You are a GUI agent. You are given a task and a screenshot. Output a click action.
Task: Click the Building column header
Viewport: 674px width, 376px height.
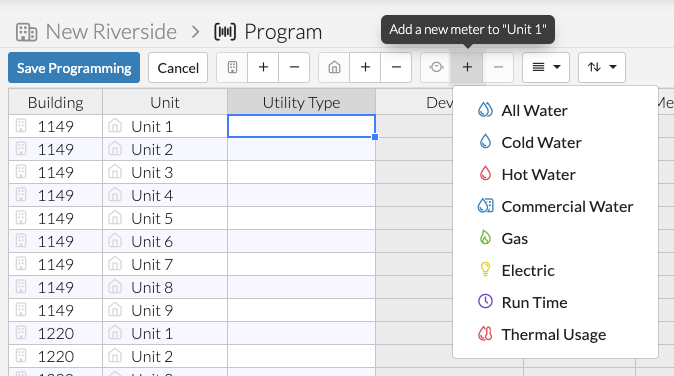(55, 102)
